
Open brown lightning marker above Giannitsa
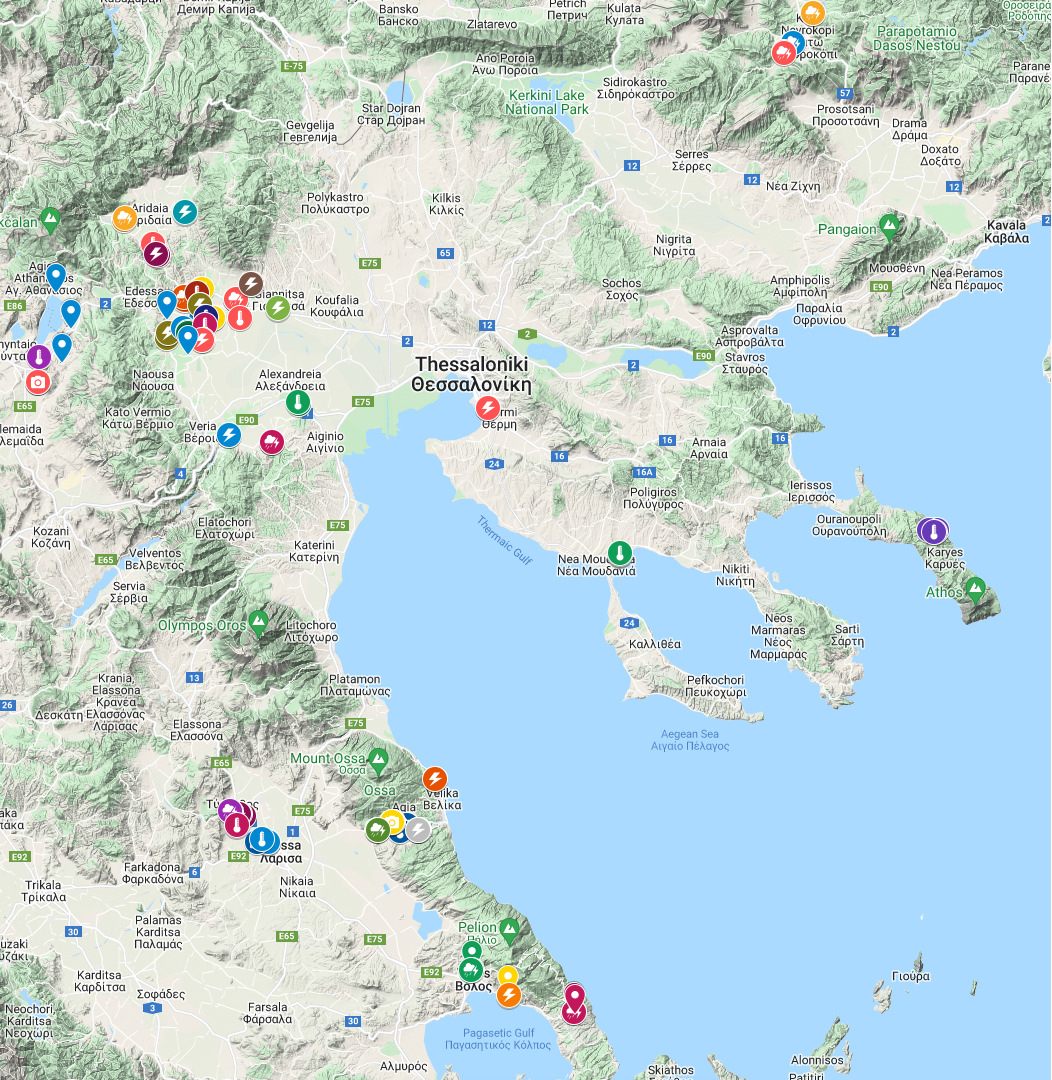click(x=251, y=283)
